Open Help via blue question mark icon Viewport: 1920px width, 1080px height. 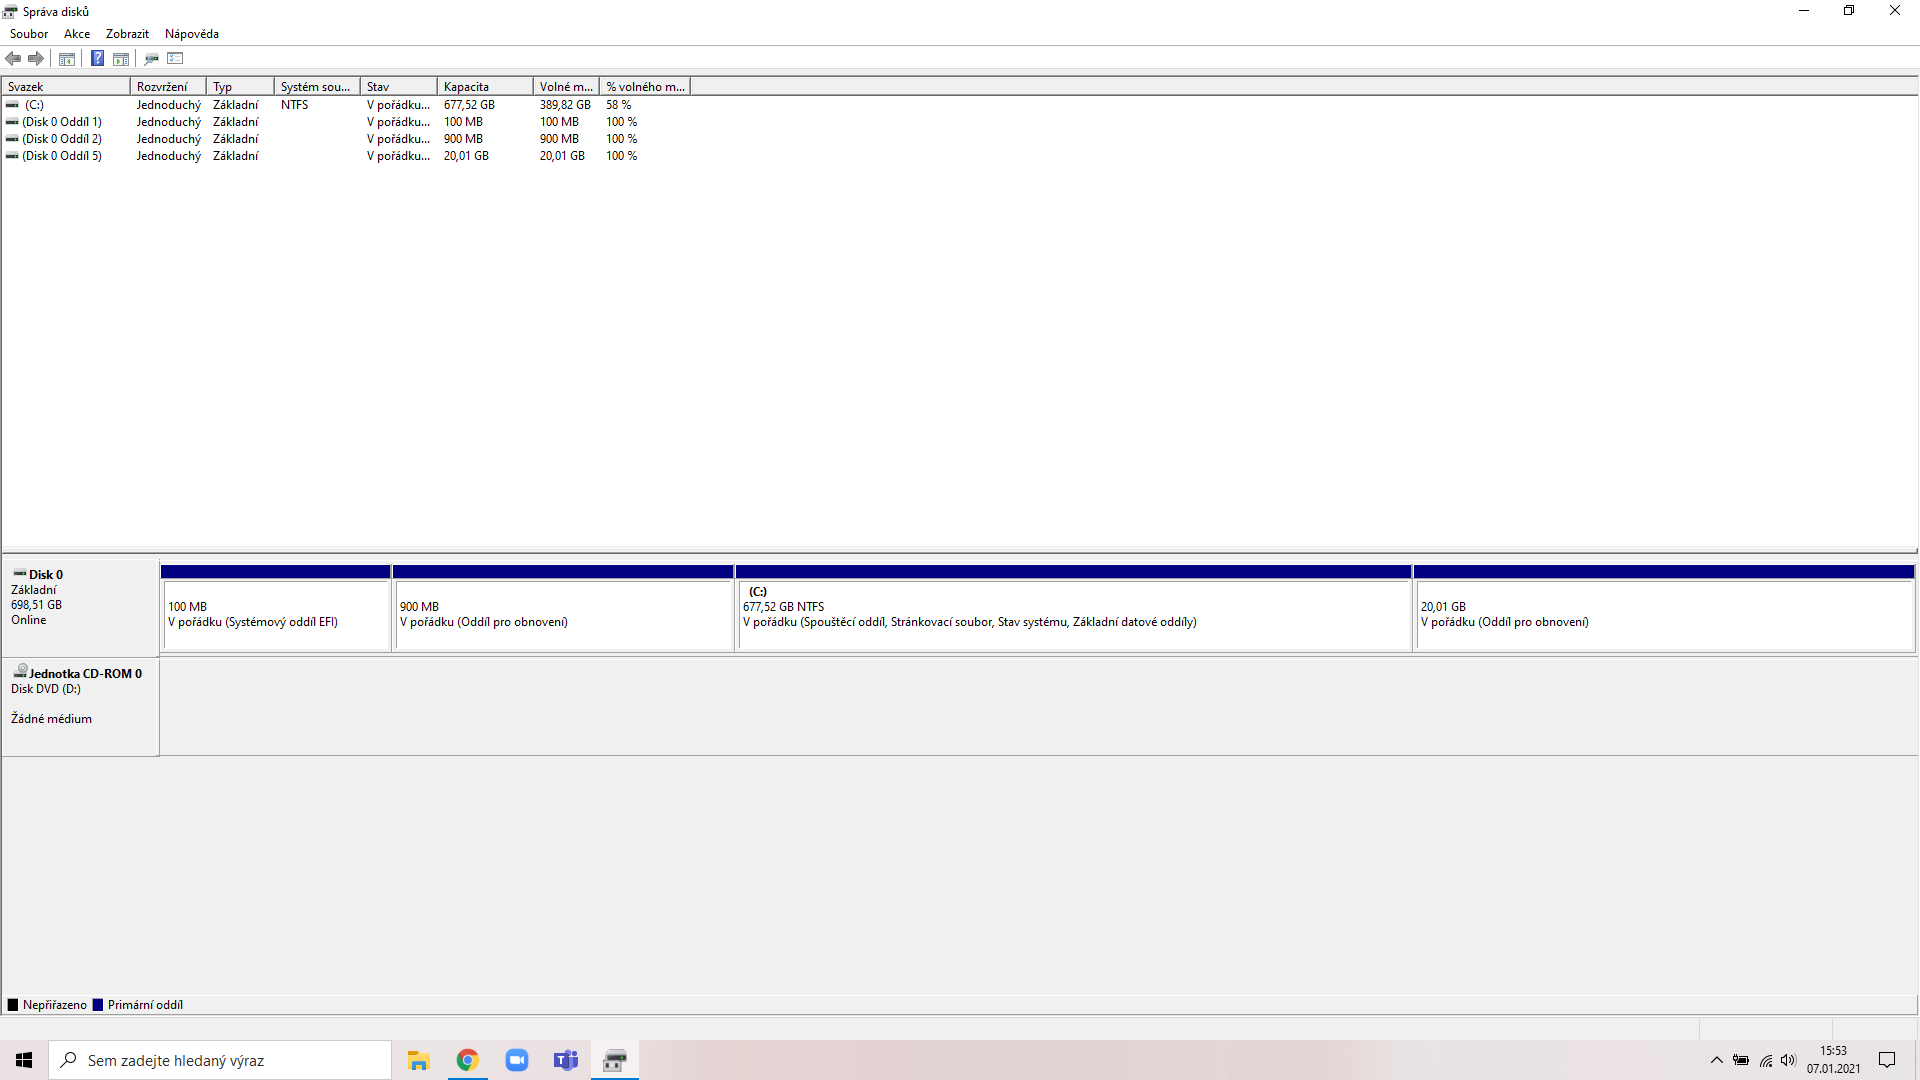pos(97,59)
